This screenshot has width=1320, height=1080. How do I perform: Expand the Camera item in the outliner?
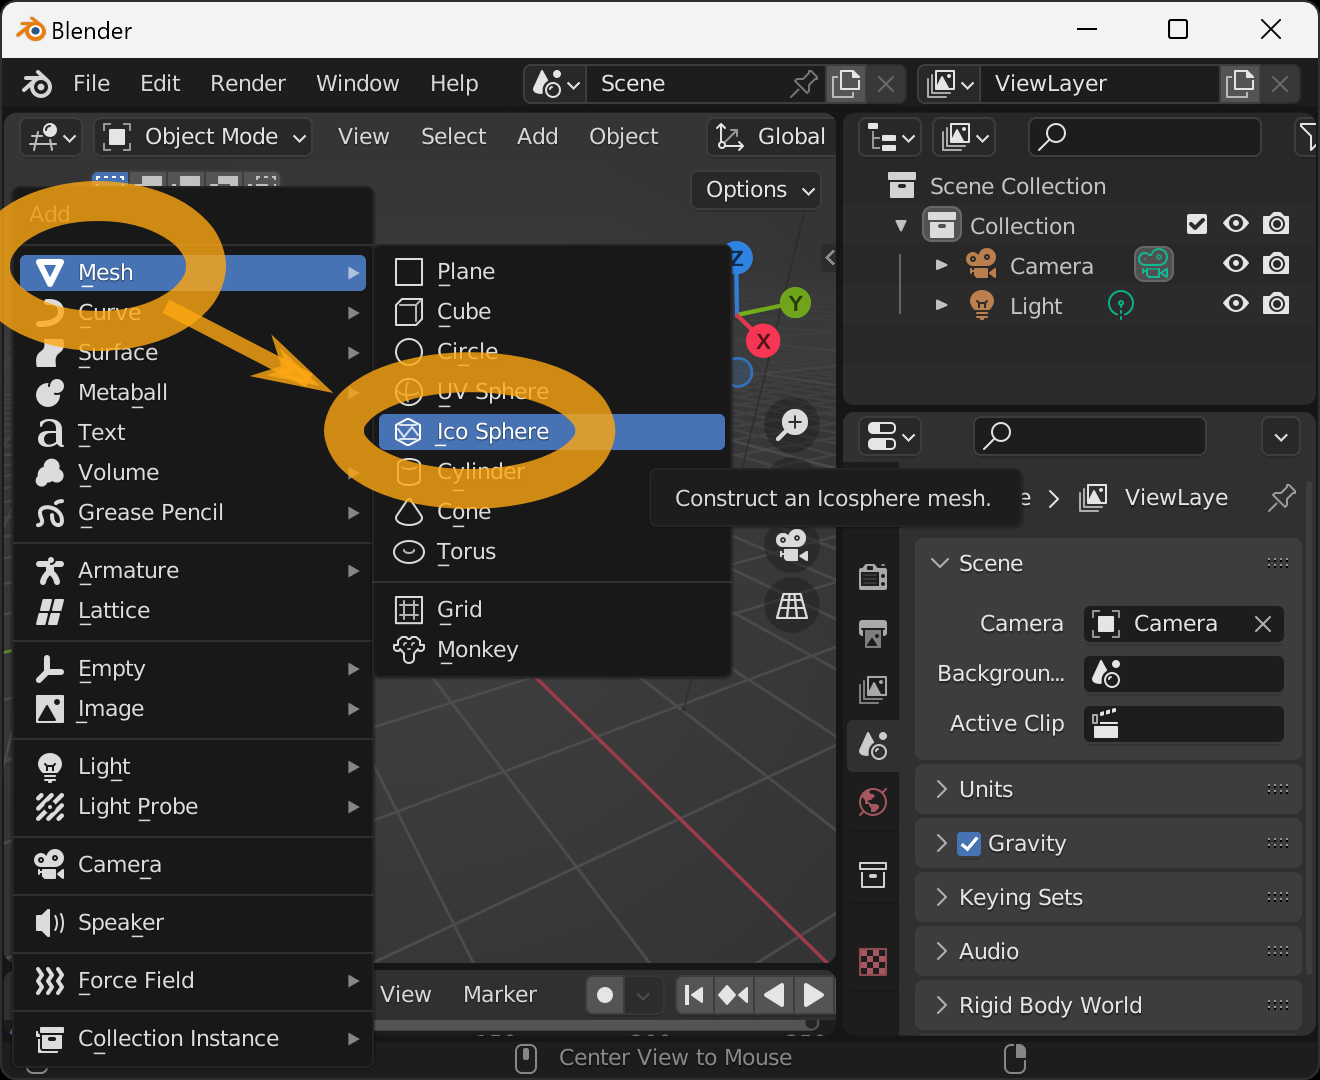pyautogui.click(x=941, y=265)
